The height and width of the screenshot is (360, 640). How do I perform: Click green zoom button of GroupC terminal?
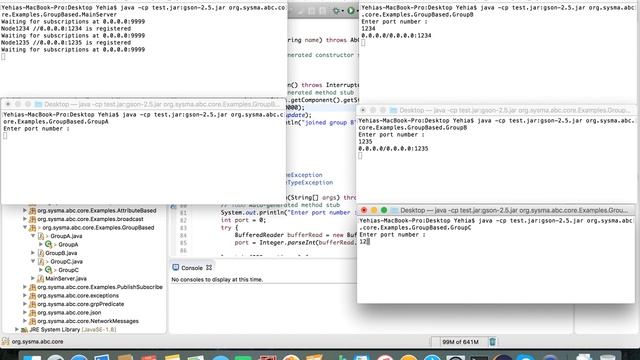[384, 210]
